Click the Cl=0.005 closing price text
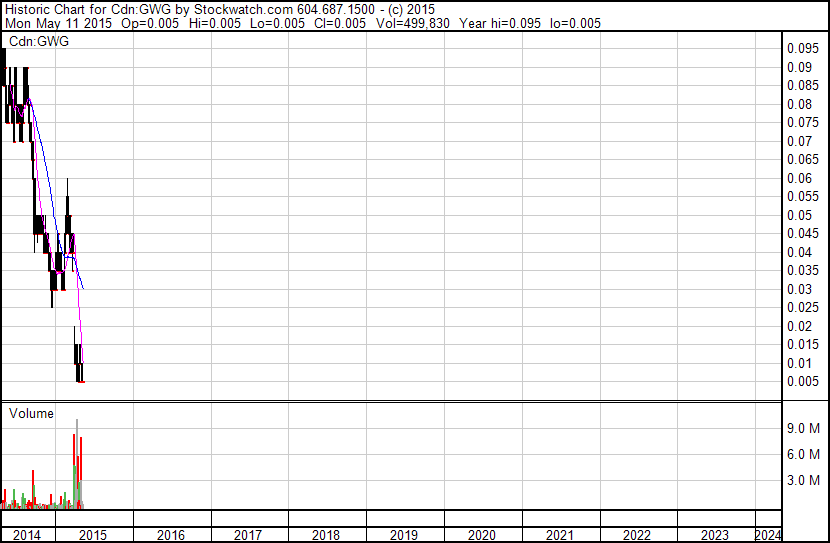The width and height of the screenshot is (830, 543). click(339, 23)
